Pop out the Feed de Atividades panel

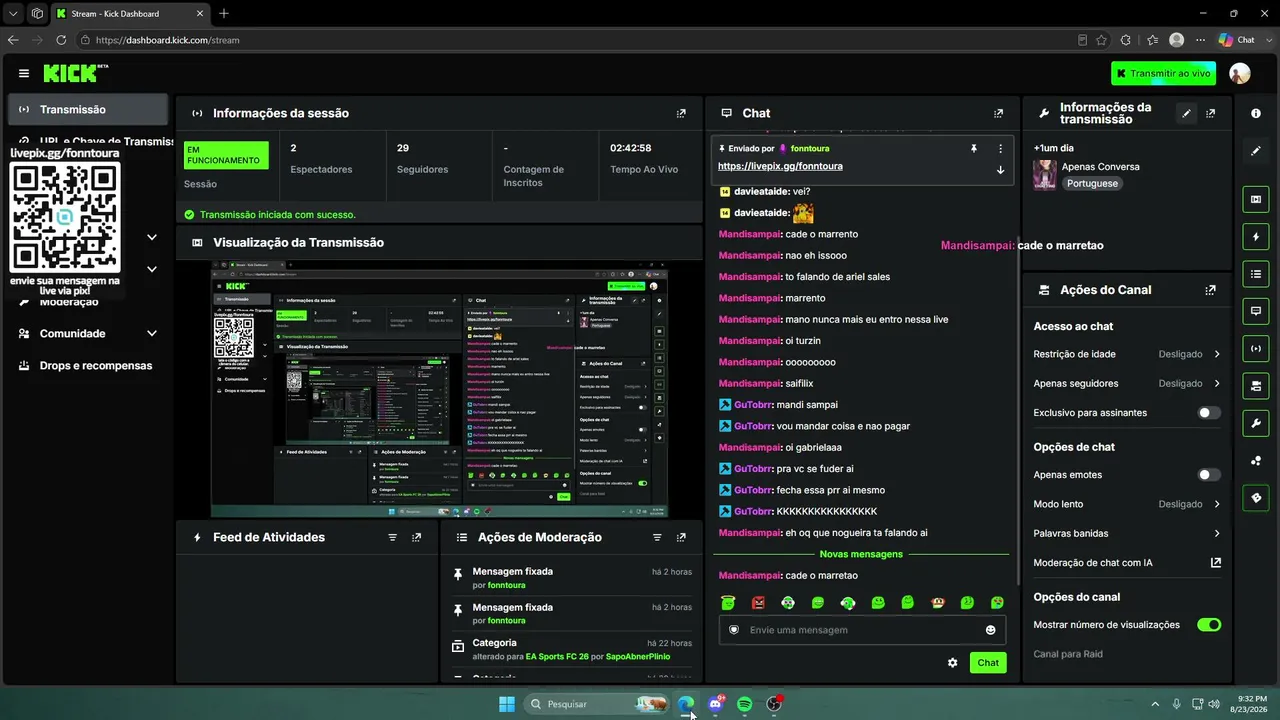(417, 537)
